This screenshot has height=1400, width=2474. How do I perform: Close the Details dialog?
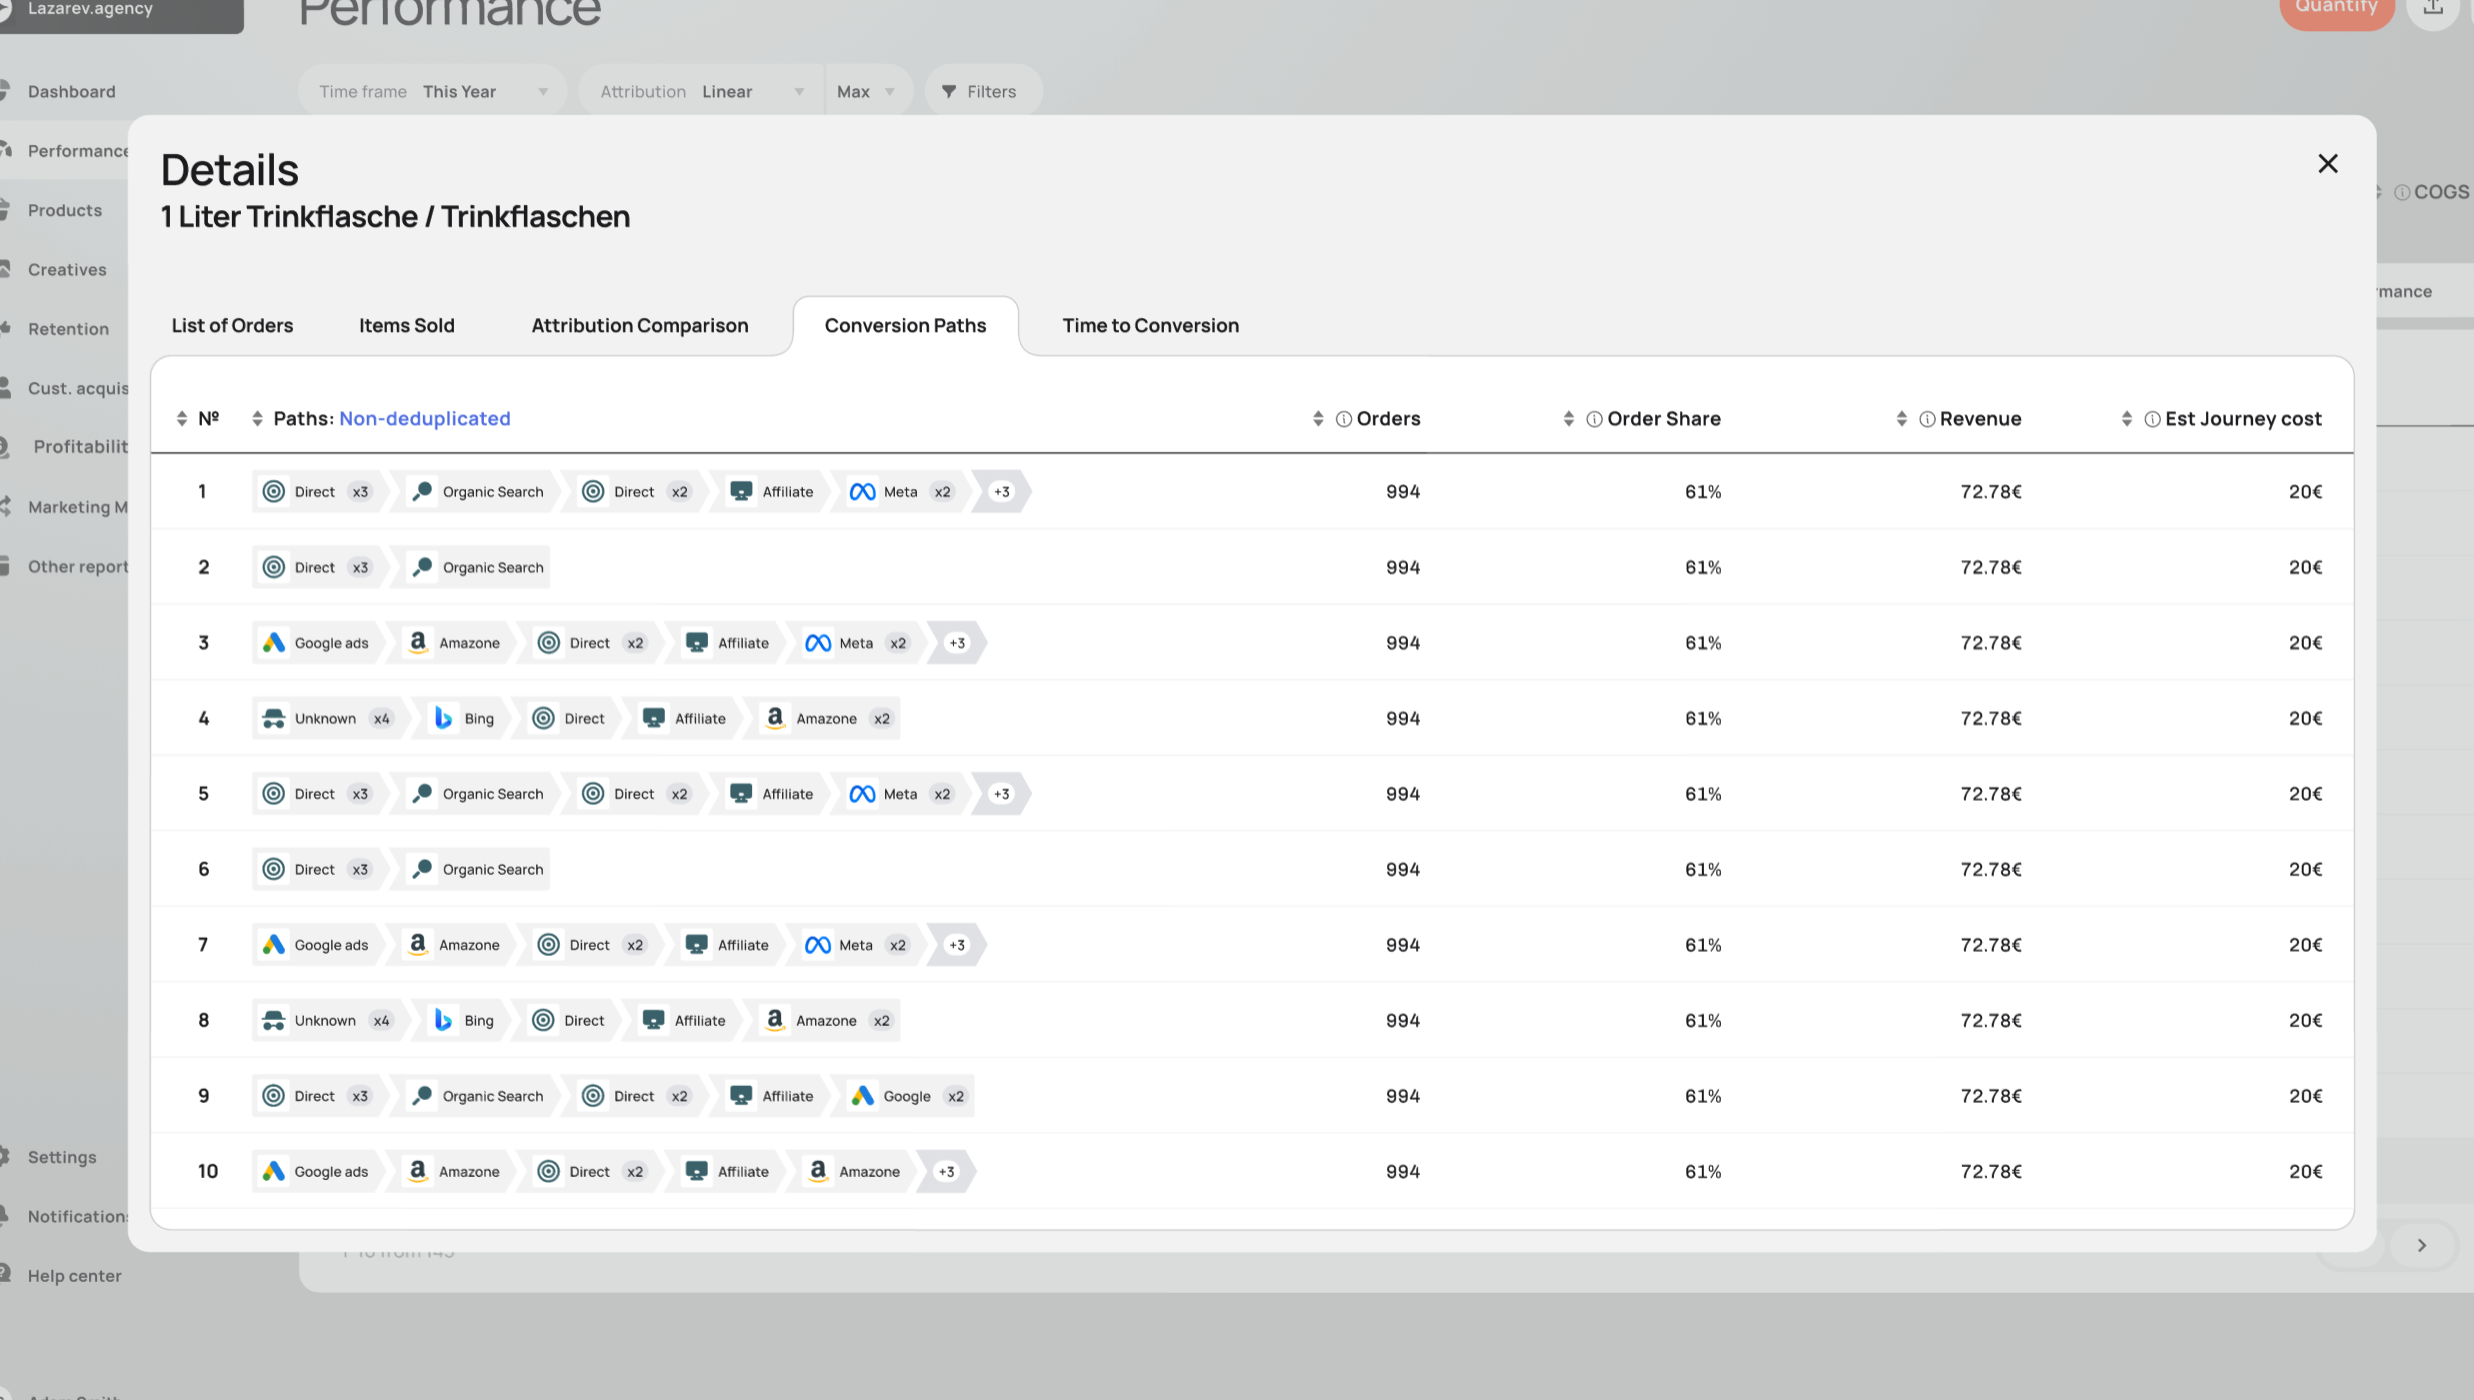tap(2327, 164)
